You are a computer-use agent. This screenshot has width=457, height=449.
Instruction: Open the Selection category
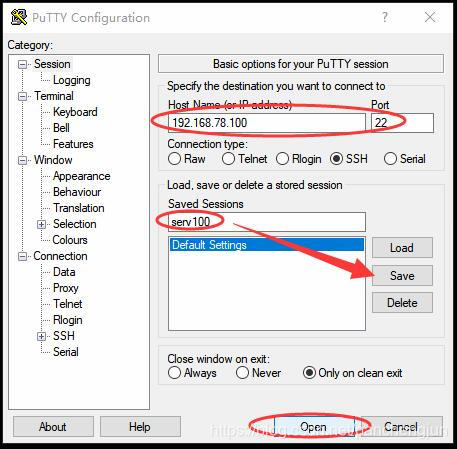[x=75, y=224]
